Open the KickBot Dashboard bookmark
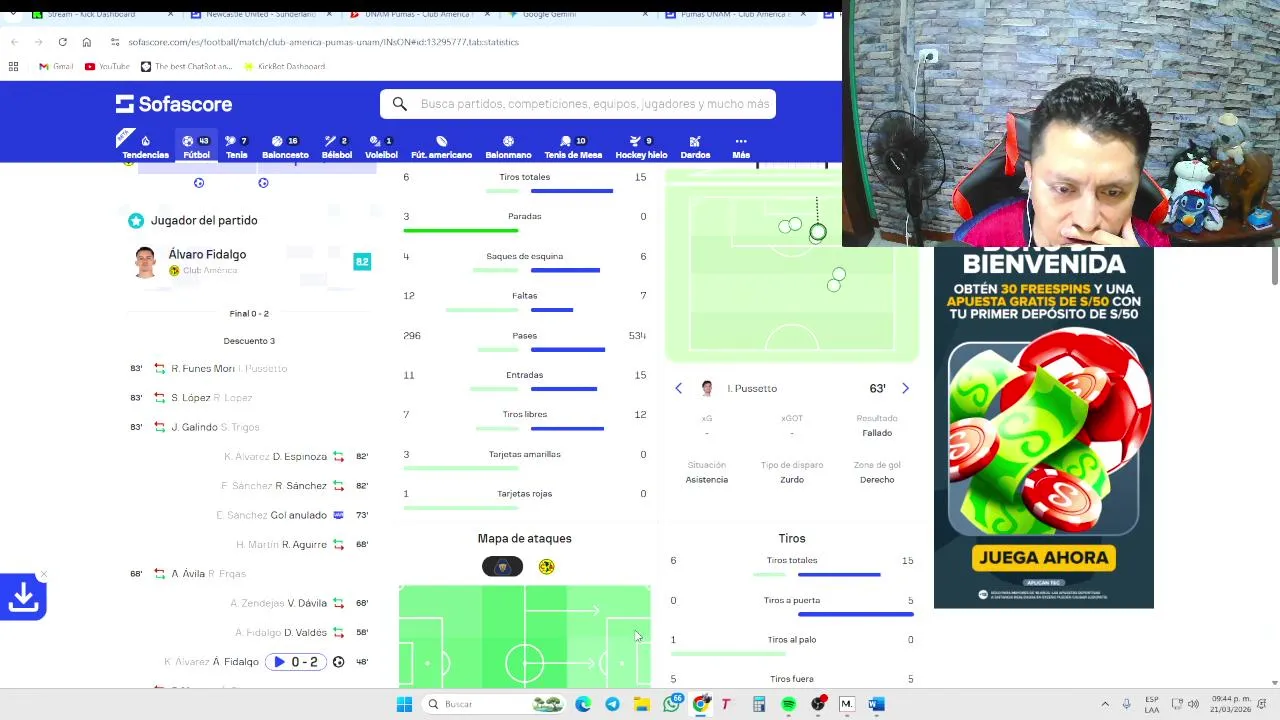The width and height of the screenshot is (1280, 720). (285, 66)
